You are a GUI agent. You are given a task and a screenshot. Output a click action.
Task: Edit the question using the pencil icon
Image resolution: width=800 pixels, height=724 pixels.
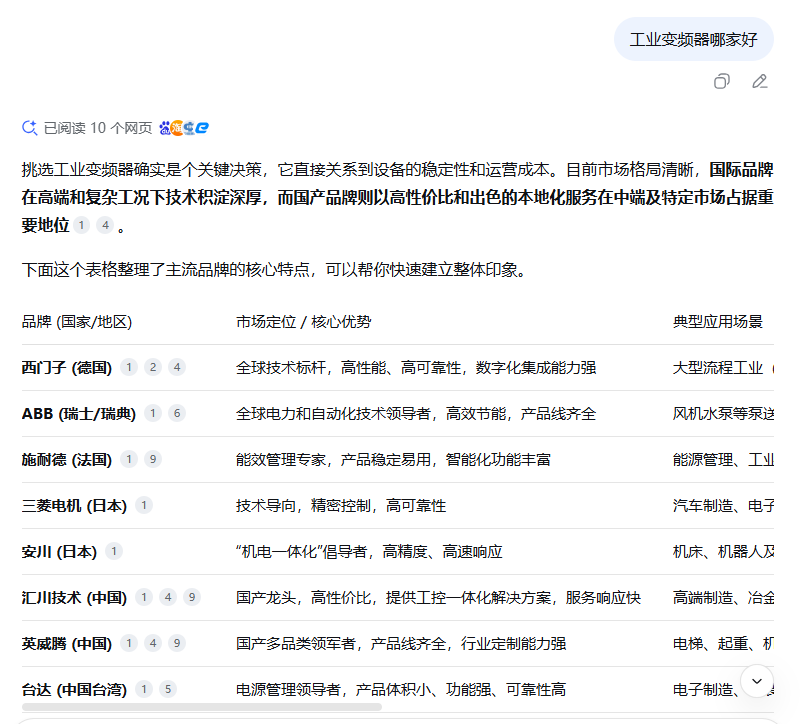pos(759,81)
